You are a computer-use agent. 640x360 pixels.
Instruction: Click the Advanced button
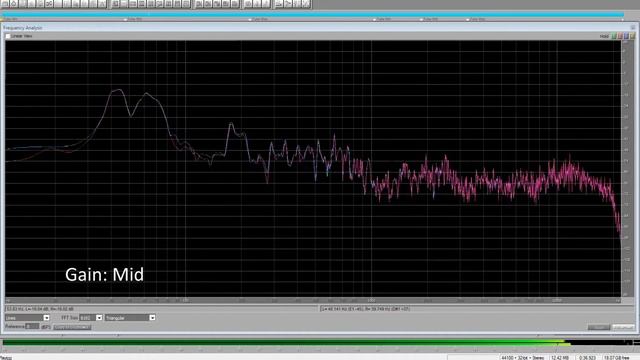click(623, 327)
